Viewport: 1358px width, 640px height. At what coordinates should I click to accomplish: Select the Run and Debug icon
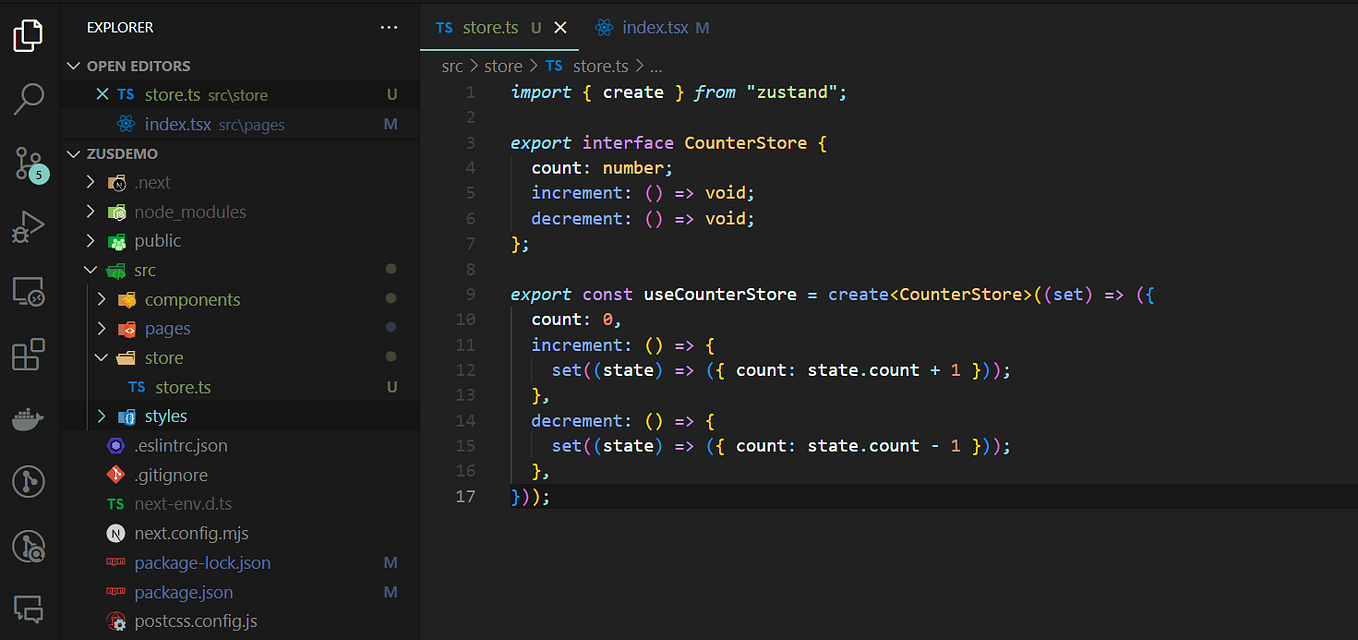[x=28, y=227]
